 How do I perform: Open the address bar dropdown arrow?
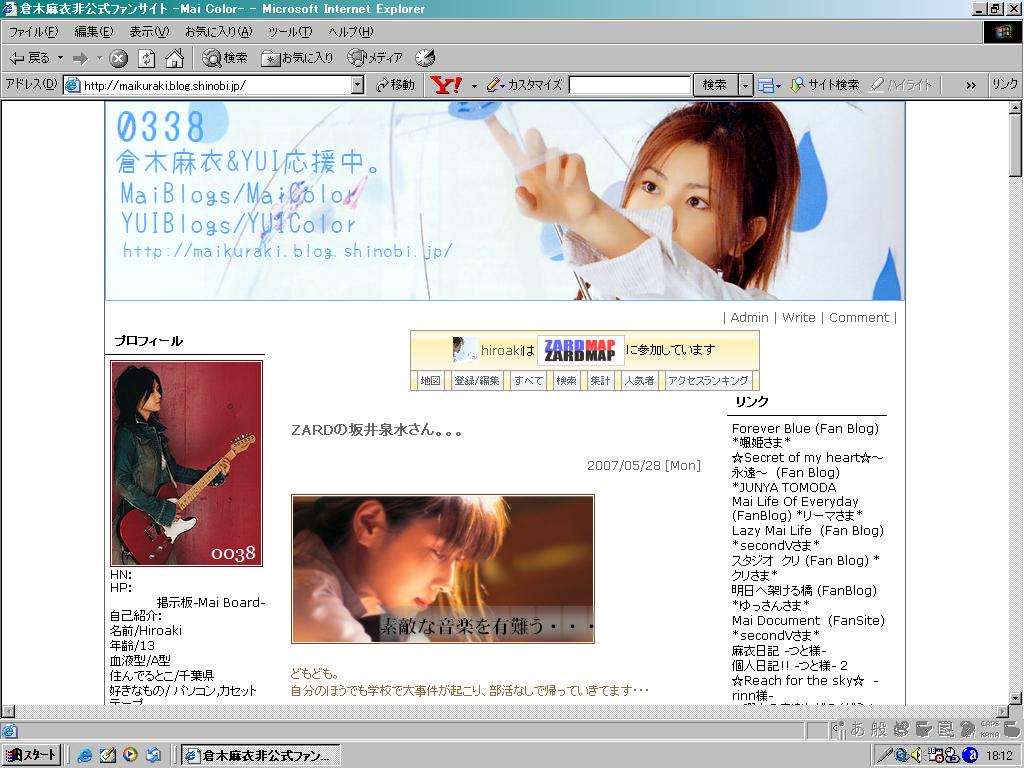(357, 85)
